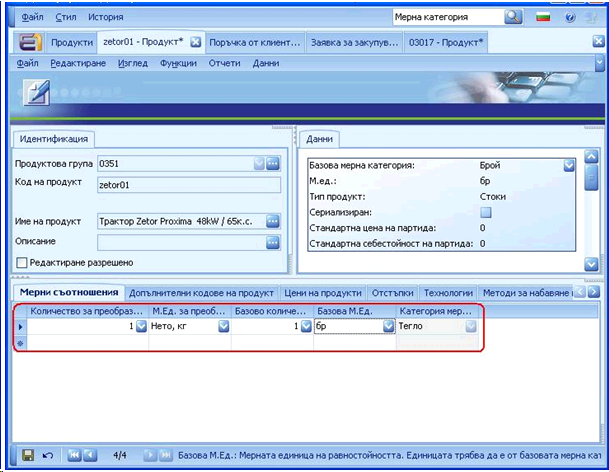
Task: Select Мерни съотношения tab
Action: coord(69,293)
